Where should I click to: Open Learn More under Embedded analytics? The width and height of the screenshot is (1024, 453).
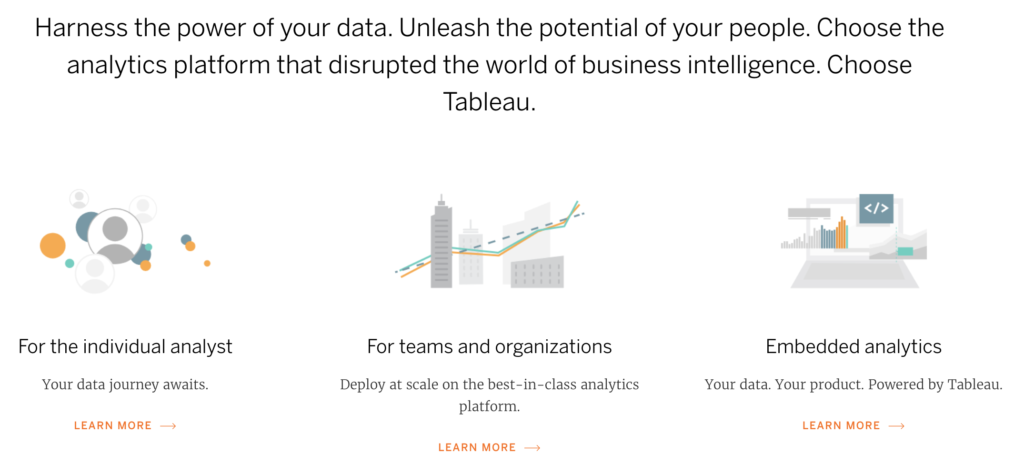(841, 426)
